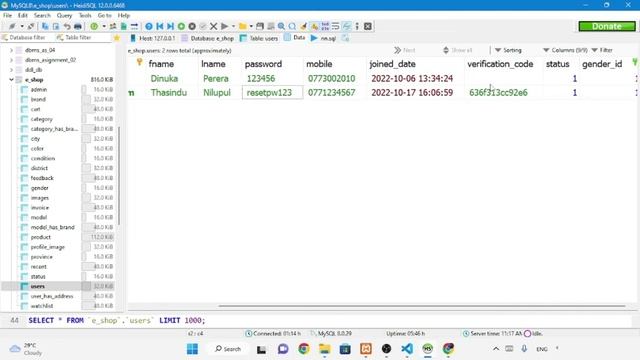Viewport: 640px width, 360px height.
Task: Open dropdown arrow next to run query
Action: [233, 27]
